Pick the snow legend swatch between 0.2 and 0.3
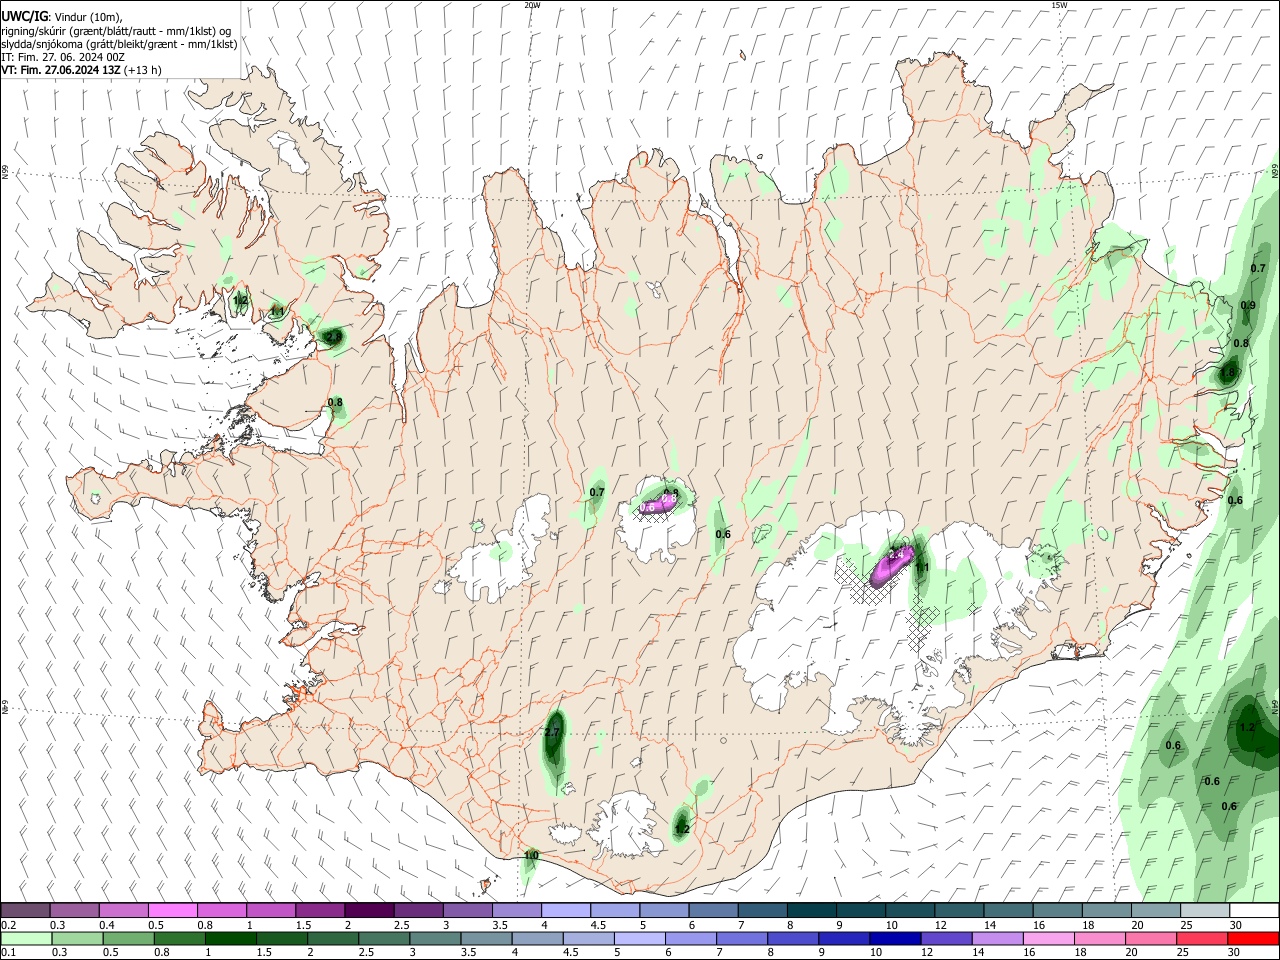The height and width of the screenshot is (960, 1280). pos(25,910)
